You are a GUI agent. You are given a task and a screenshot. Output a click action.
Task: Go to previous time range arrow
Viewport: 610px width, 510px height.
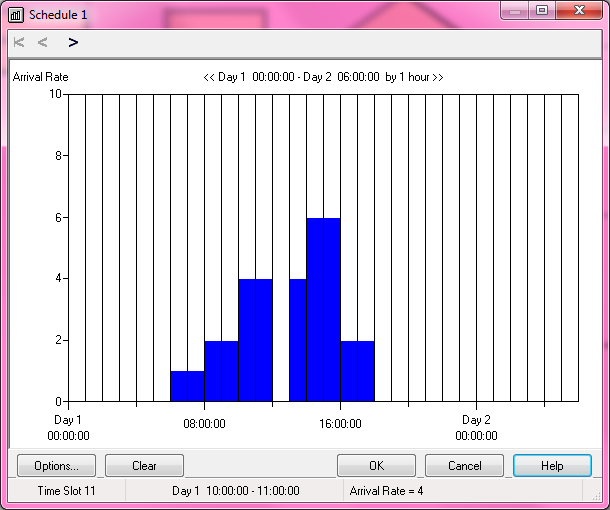coord(42,42)
